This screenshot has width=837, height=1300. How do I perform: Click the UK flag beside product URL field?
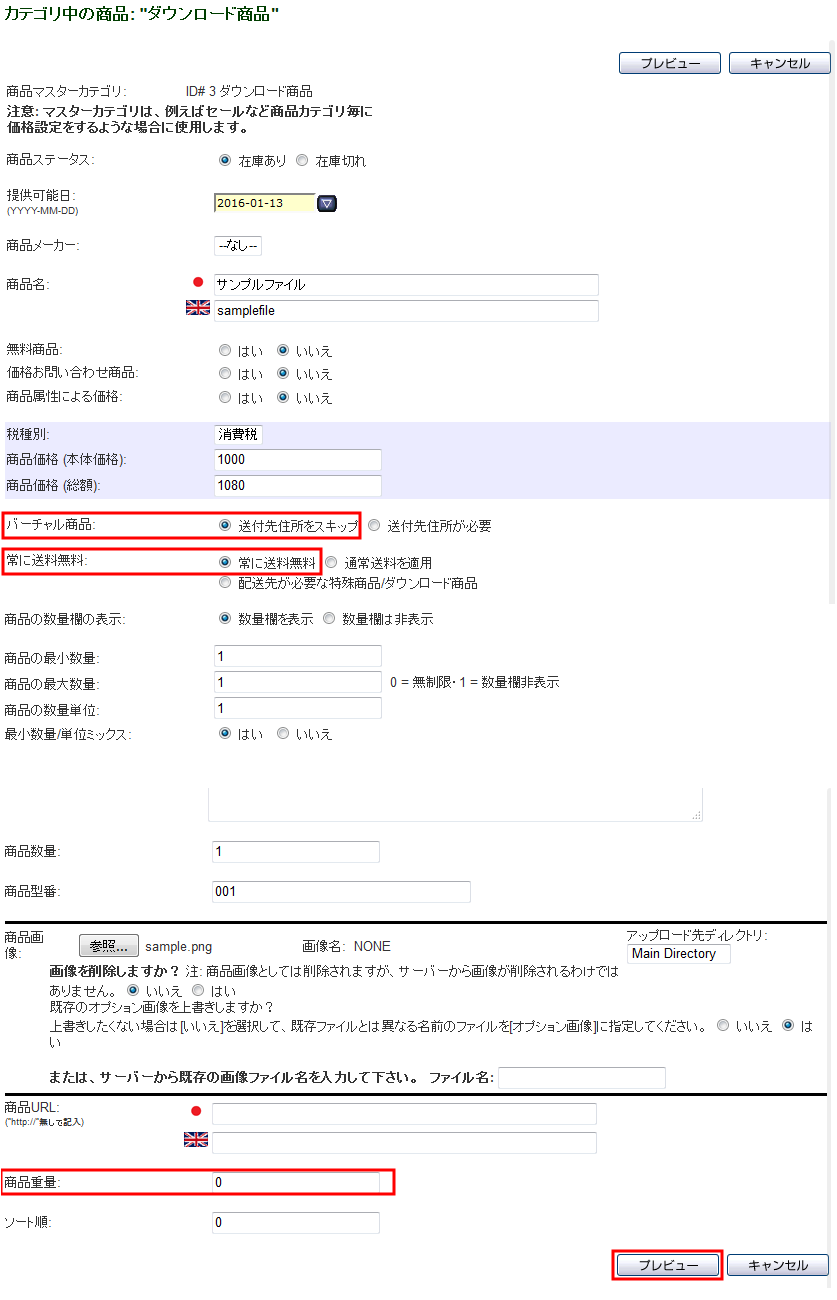pos(196,1140)
